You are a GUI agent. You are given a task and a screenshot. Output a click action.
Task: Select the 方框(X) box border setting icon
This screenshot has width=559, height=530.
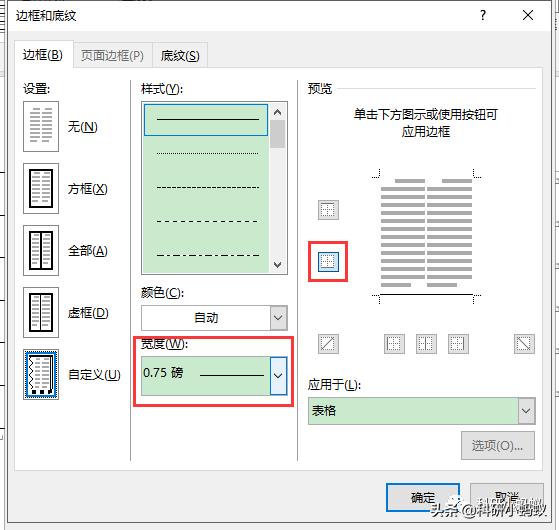41,189
